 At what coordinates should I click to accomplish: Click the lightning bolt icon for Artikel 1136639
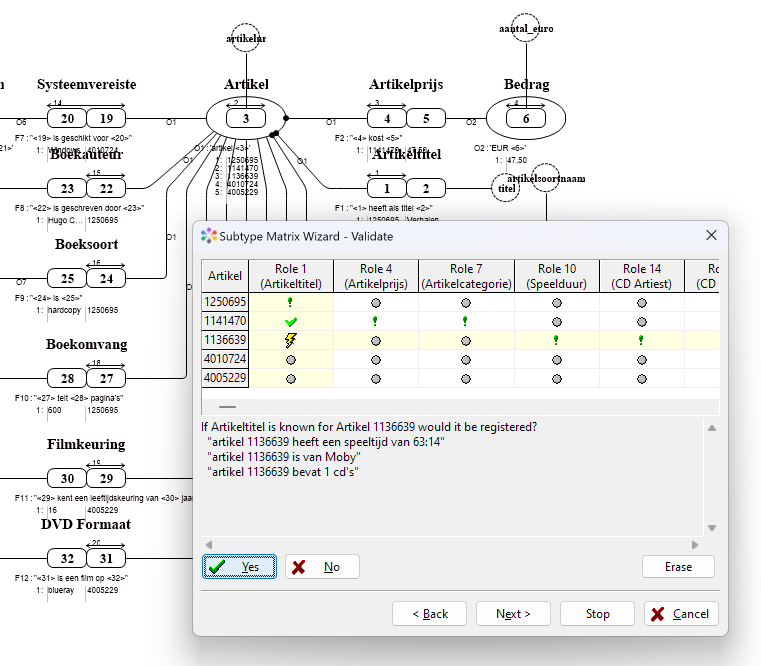pyautogui.click(x=291, y=340)
